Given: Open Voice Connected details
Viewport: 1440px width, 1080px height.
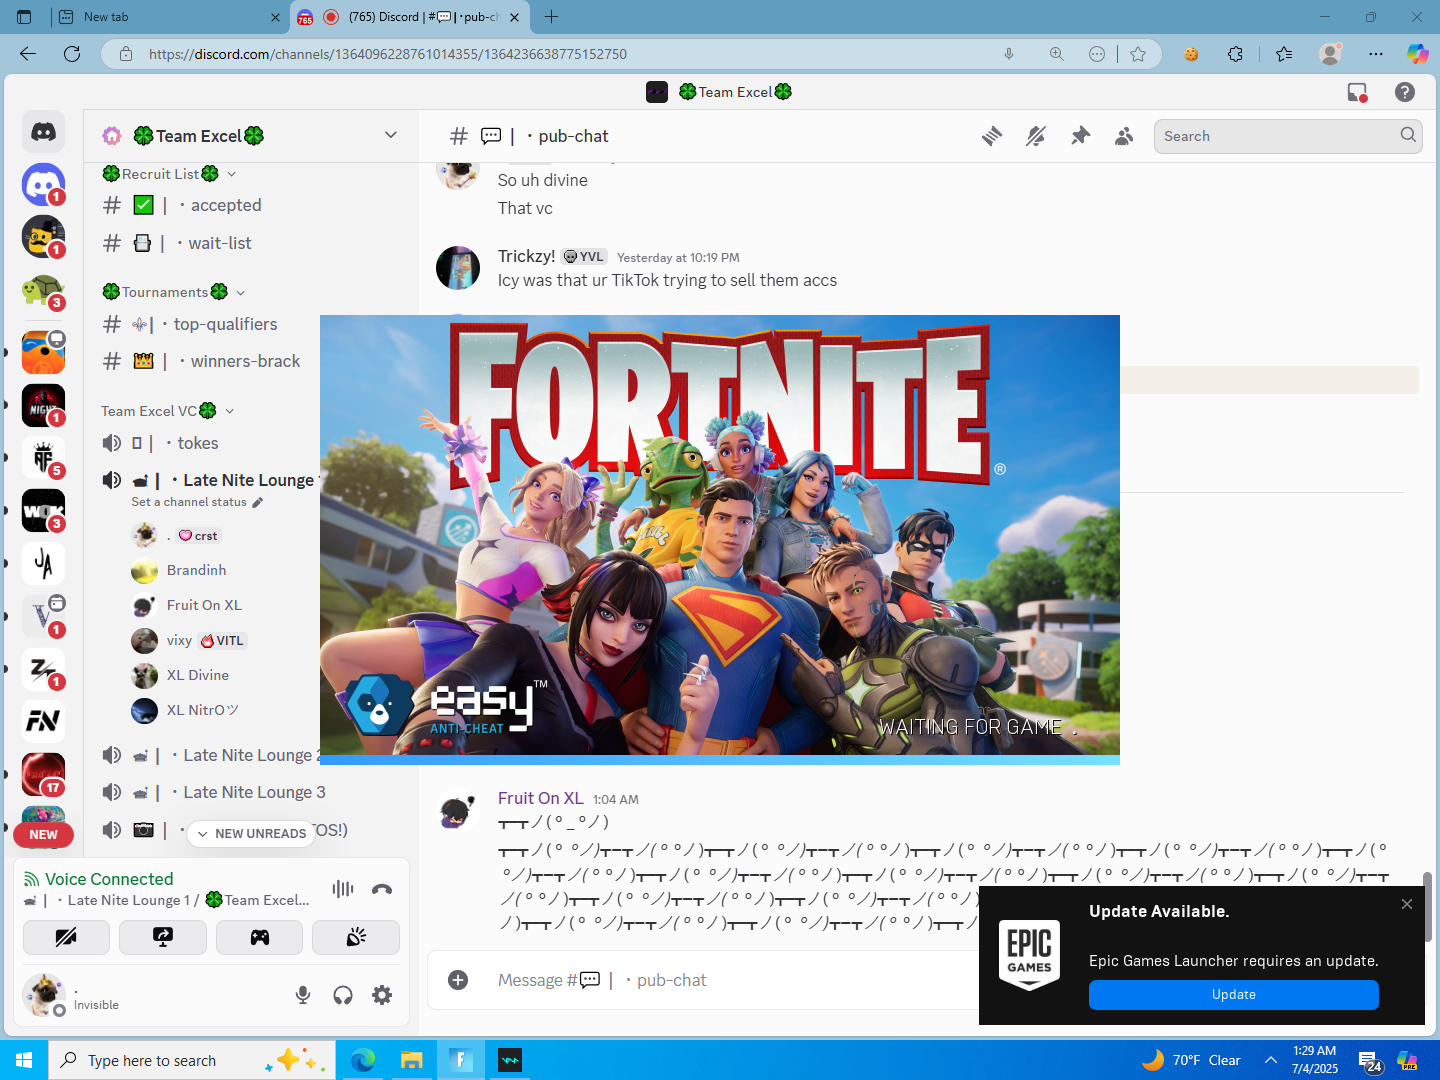Looking at the screenshot, I should point(109,879).
